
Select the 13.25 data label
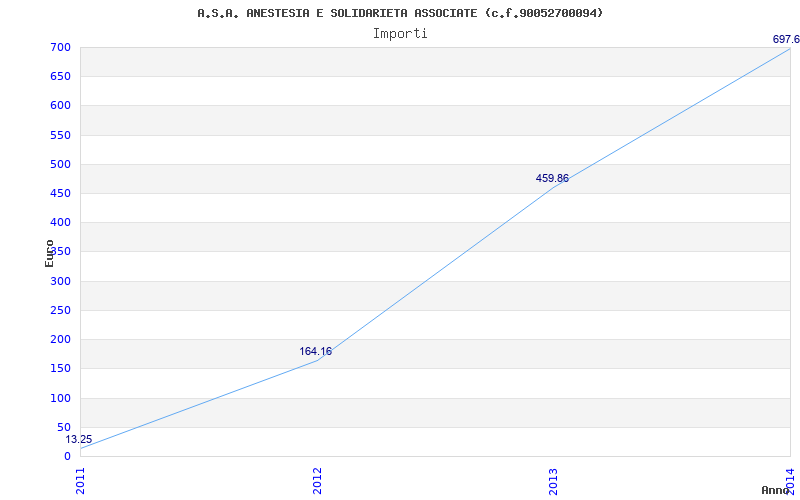pyautogui.click(x=79, y=439)
